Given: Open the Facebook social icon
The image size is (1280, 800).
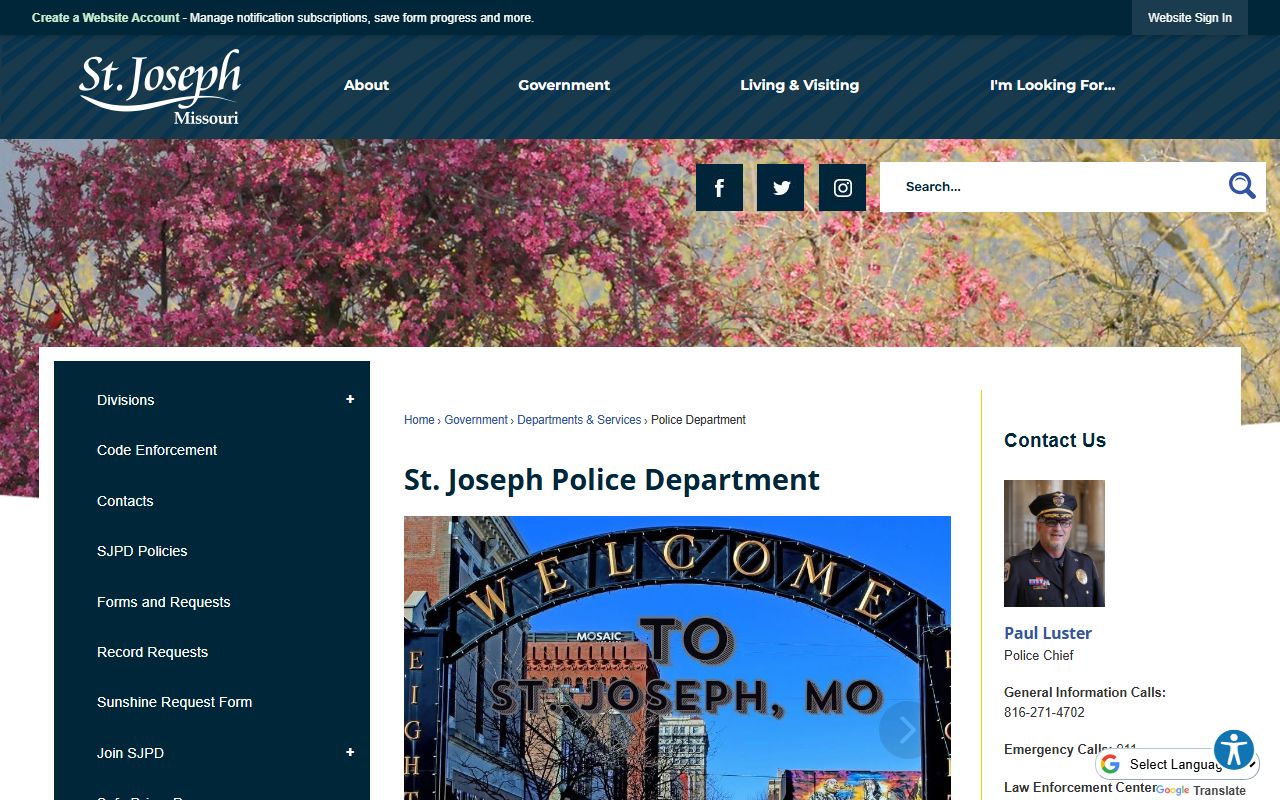Looking at the screenshot, I should (x=719, y=188).
